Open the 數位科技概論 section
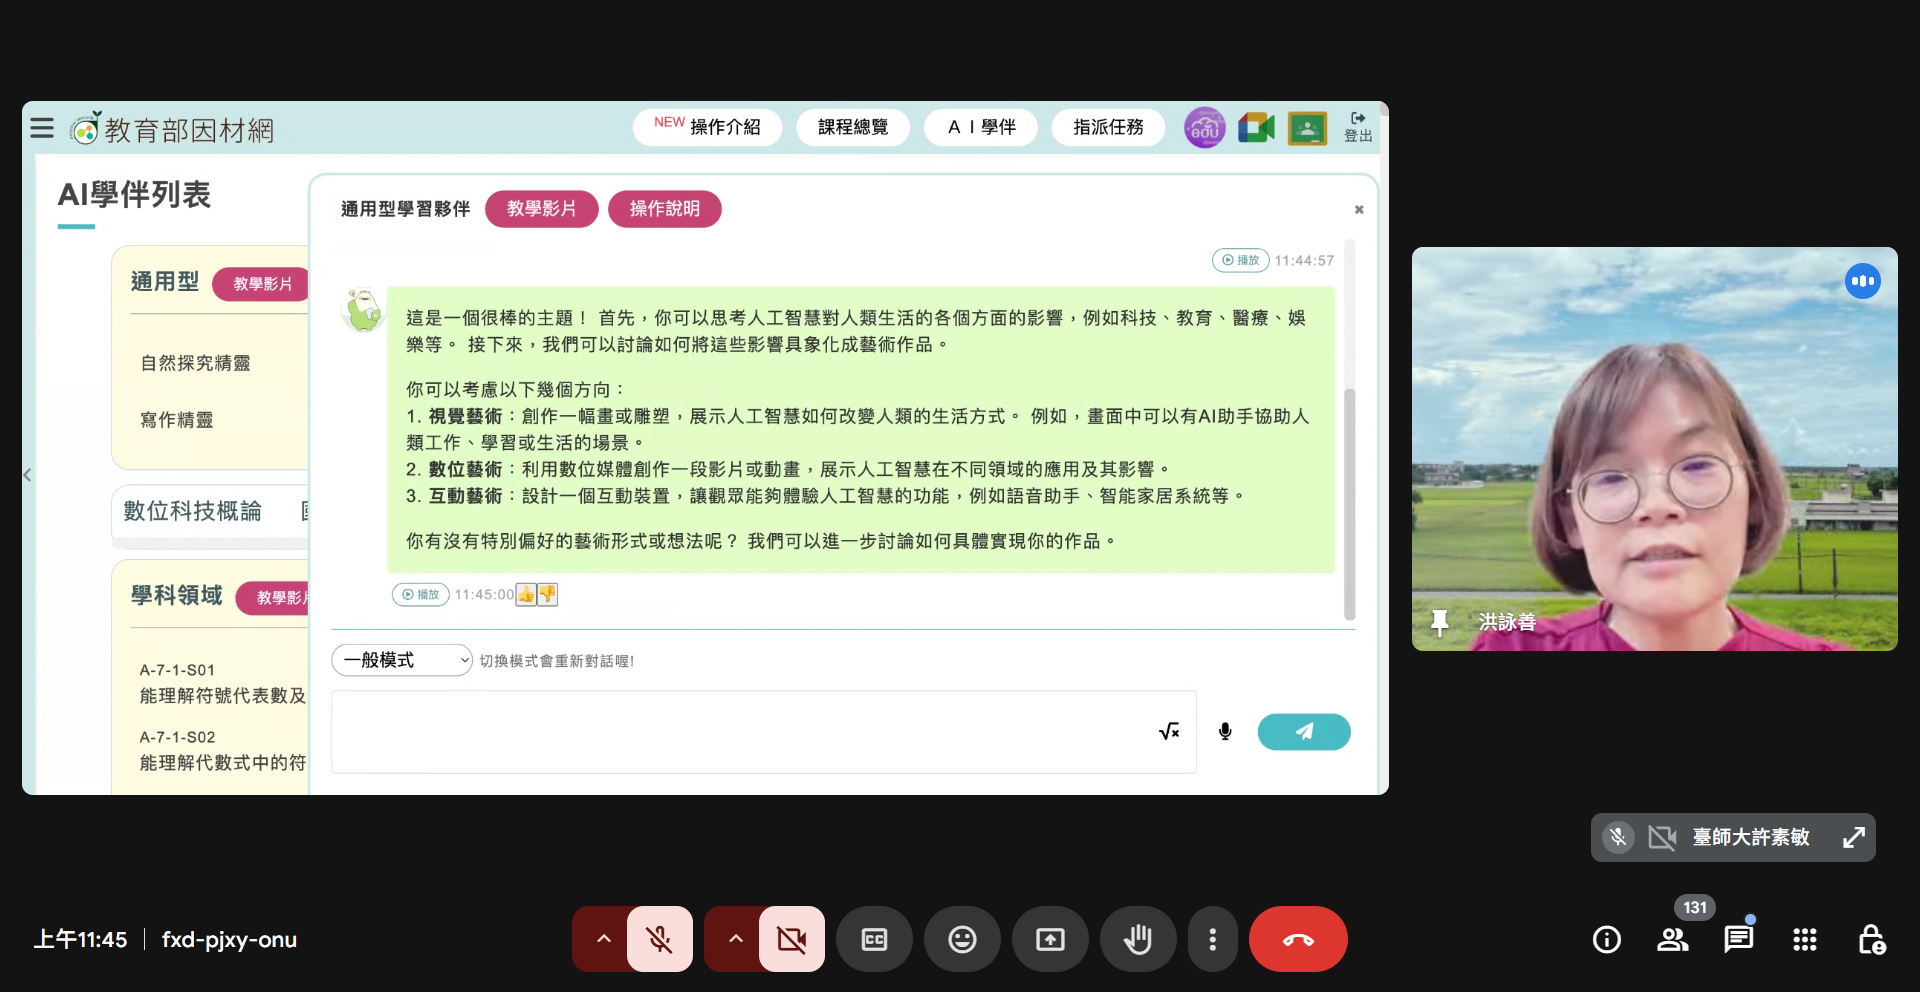 pos(193,511)
